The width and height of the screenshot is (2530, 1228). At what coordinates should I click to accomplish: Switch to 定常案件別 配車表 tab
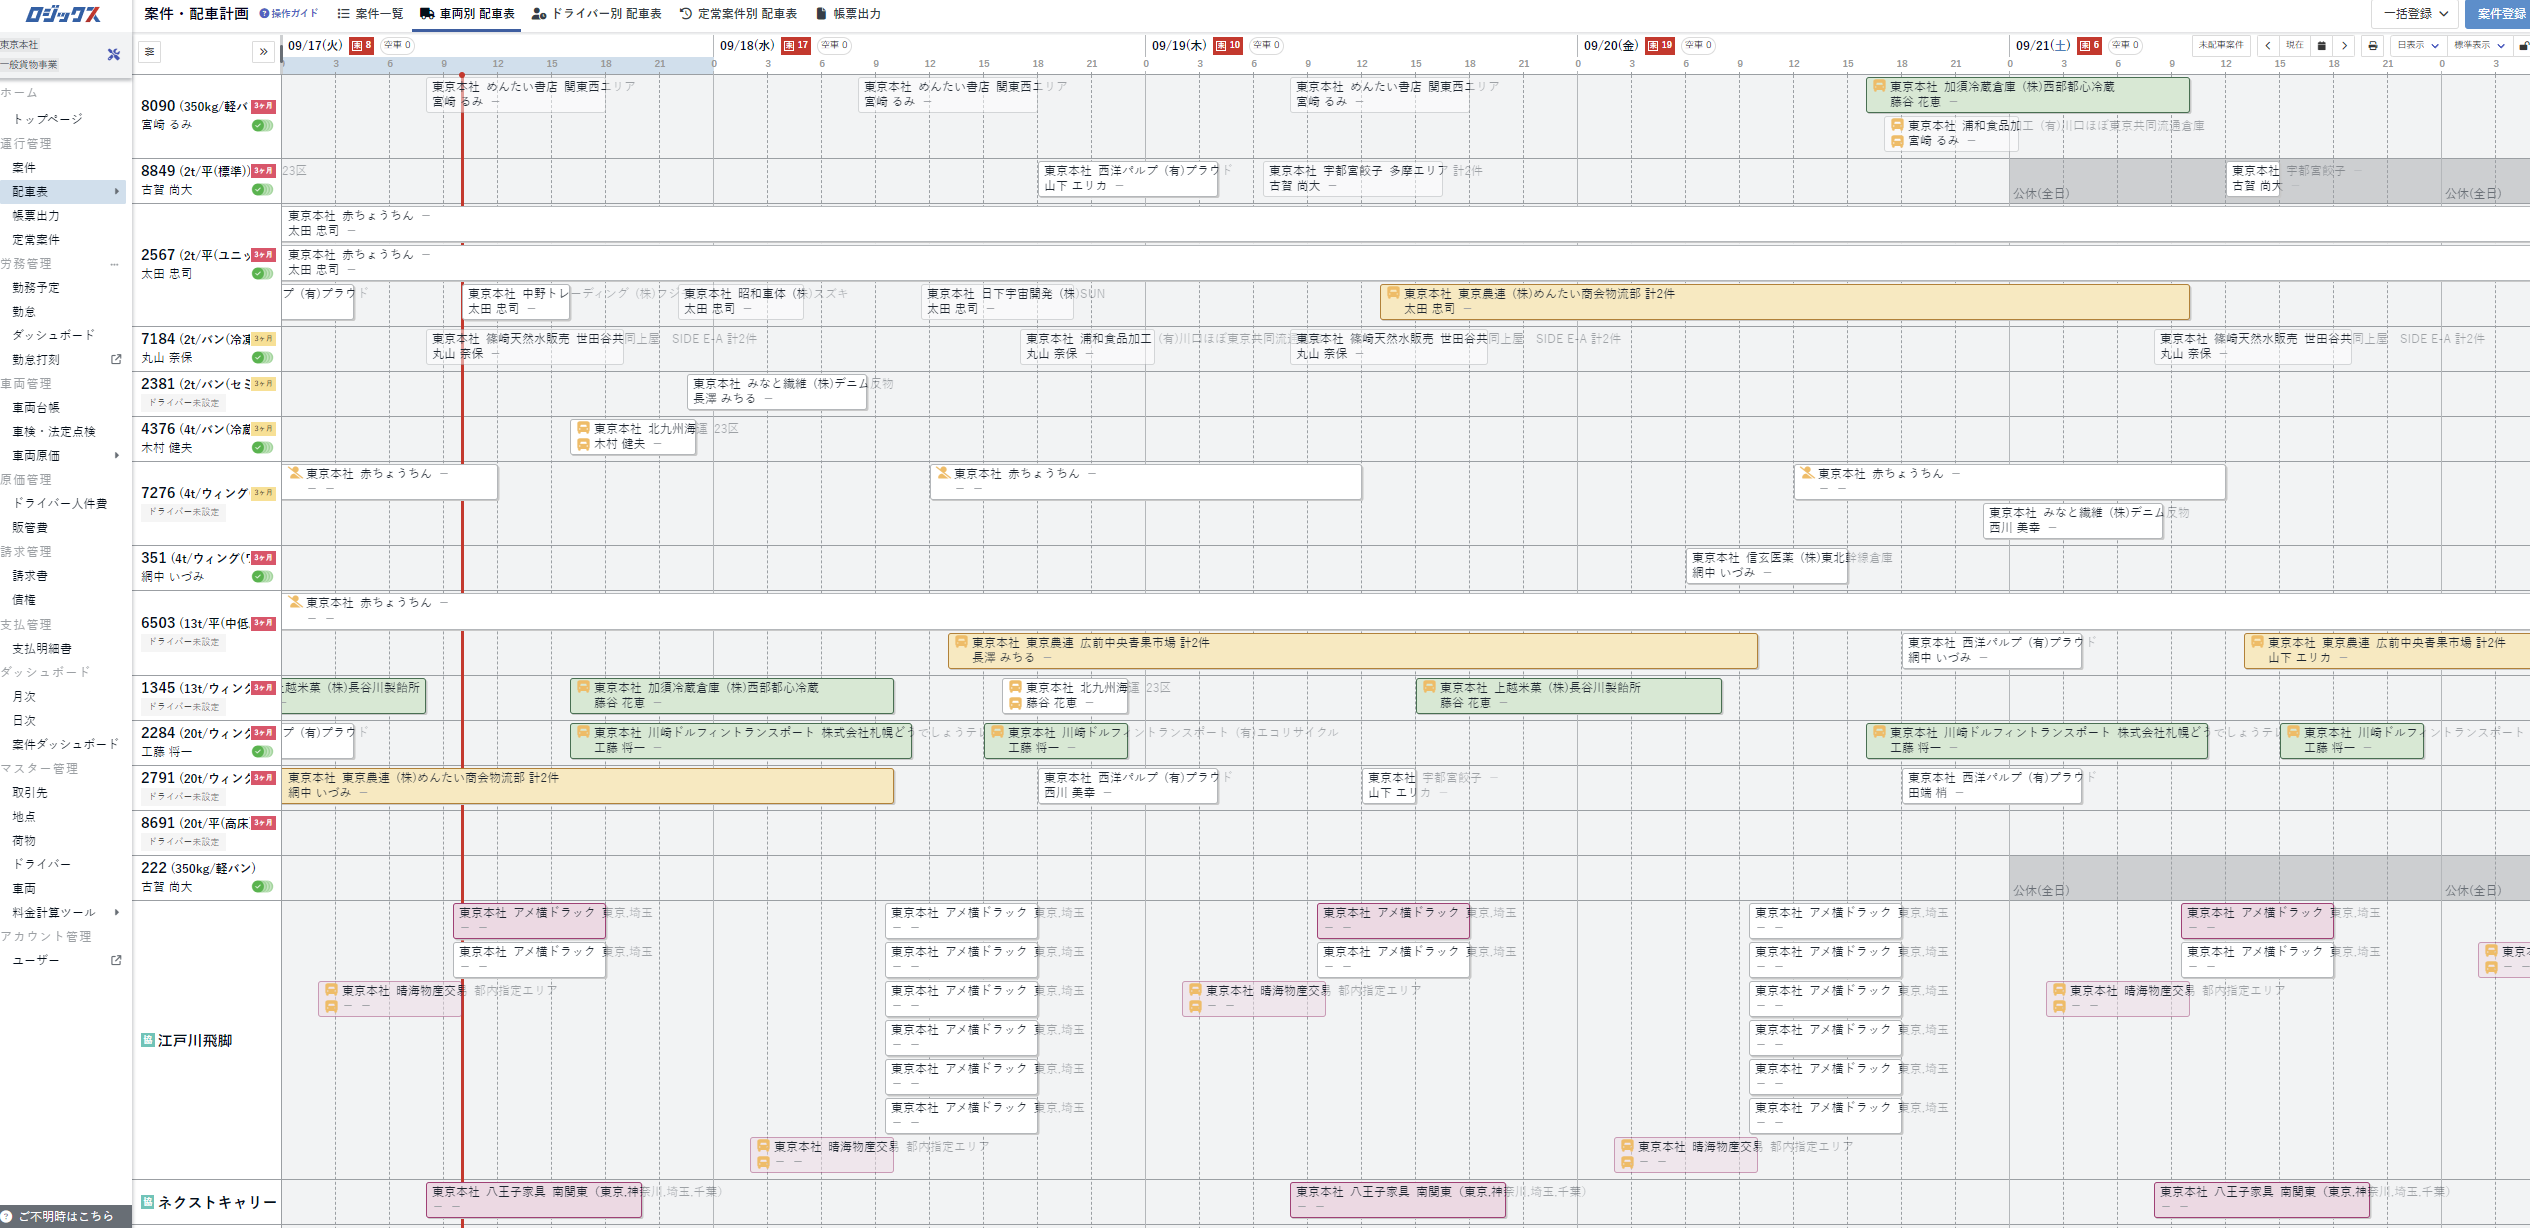738,14
